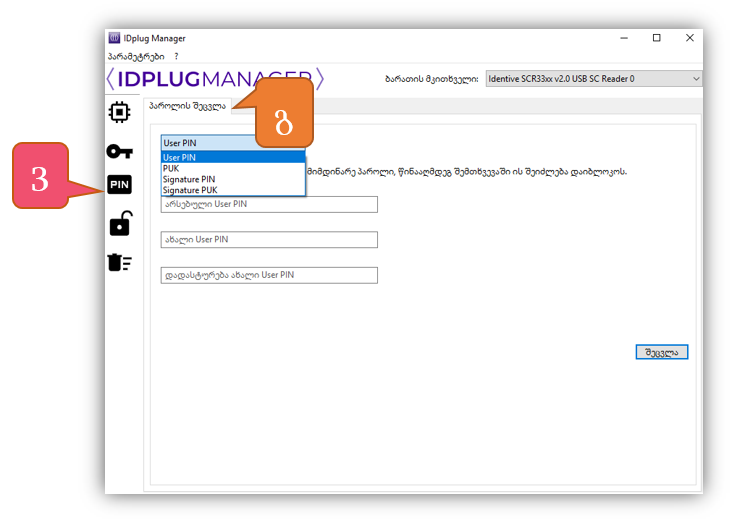Expand the card reader dropdown

pyautogui.click(x=594, y=78)
